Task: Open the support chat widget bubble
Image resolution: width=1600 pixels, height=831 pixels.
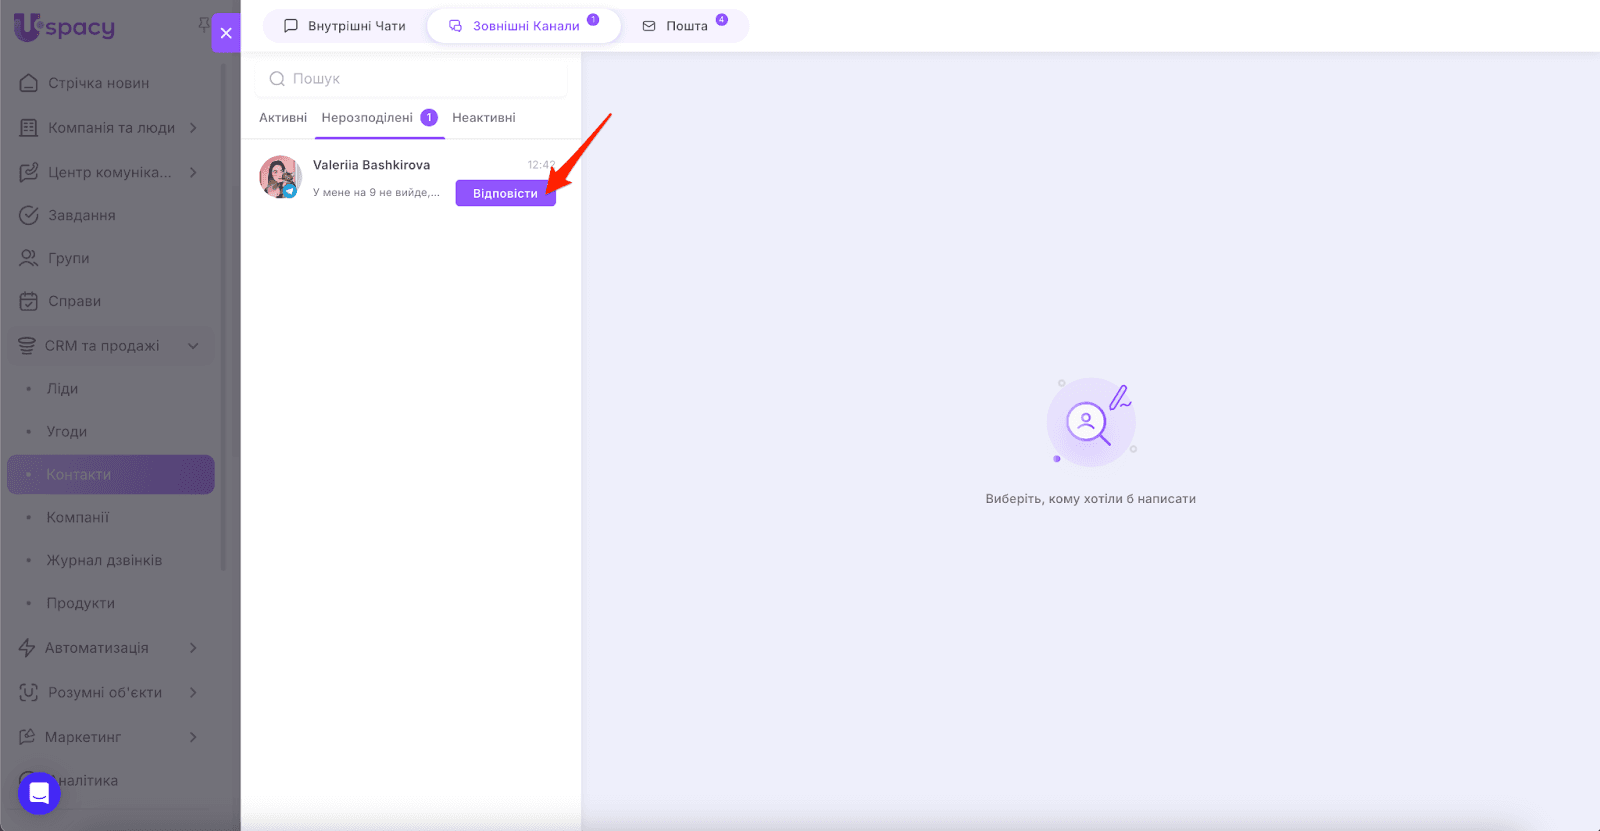Action: [39, 794]
